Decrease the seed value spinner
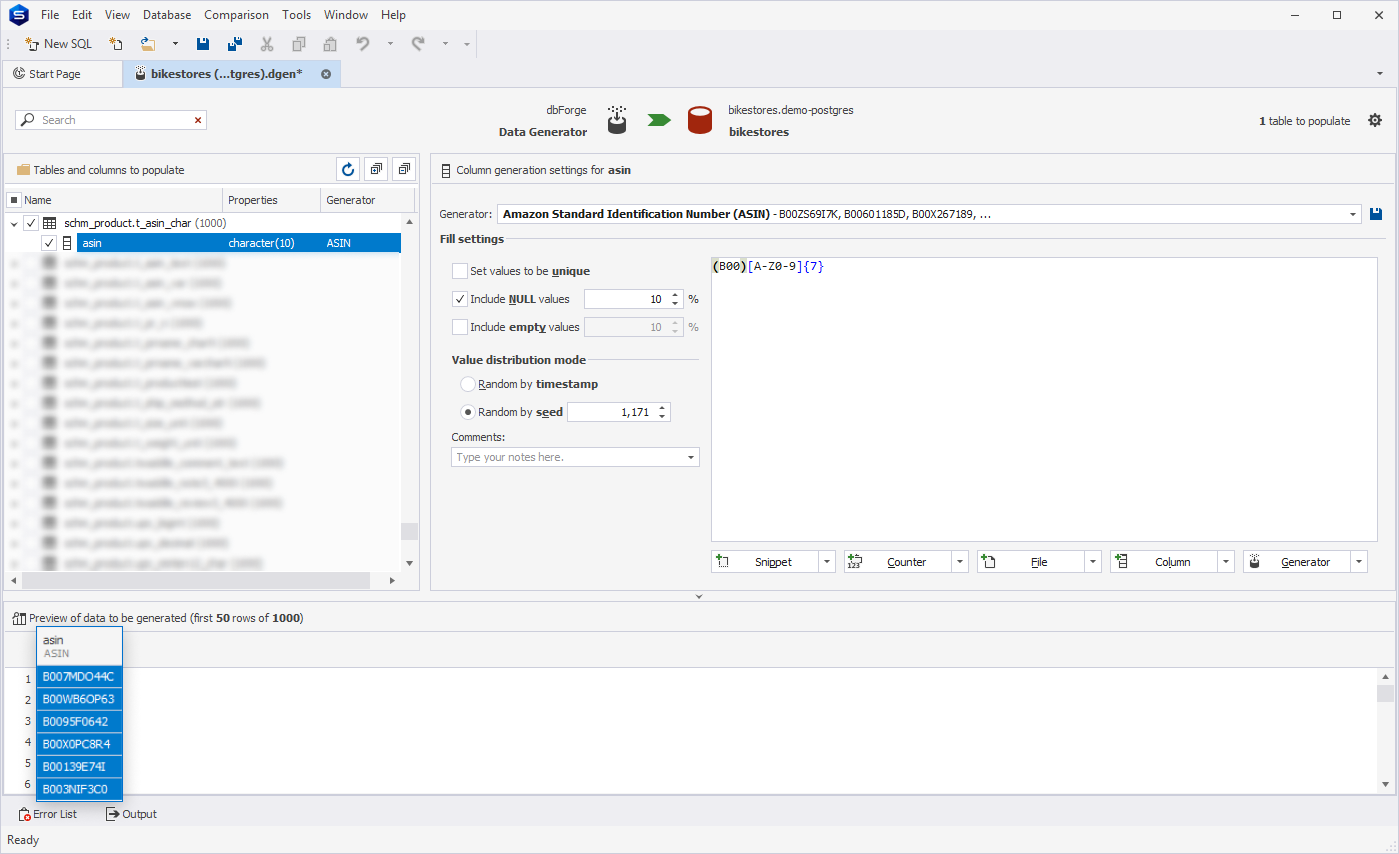Image resolution: width=1399 pixels, height=854 pixels. 664,416
